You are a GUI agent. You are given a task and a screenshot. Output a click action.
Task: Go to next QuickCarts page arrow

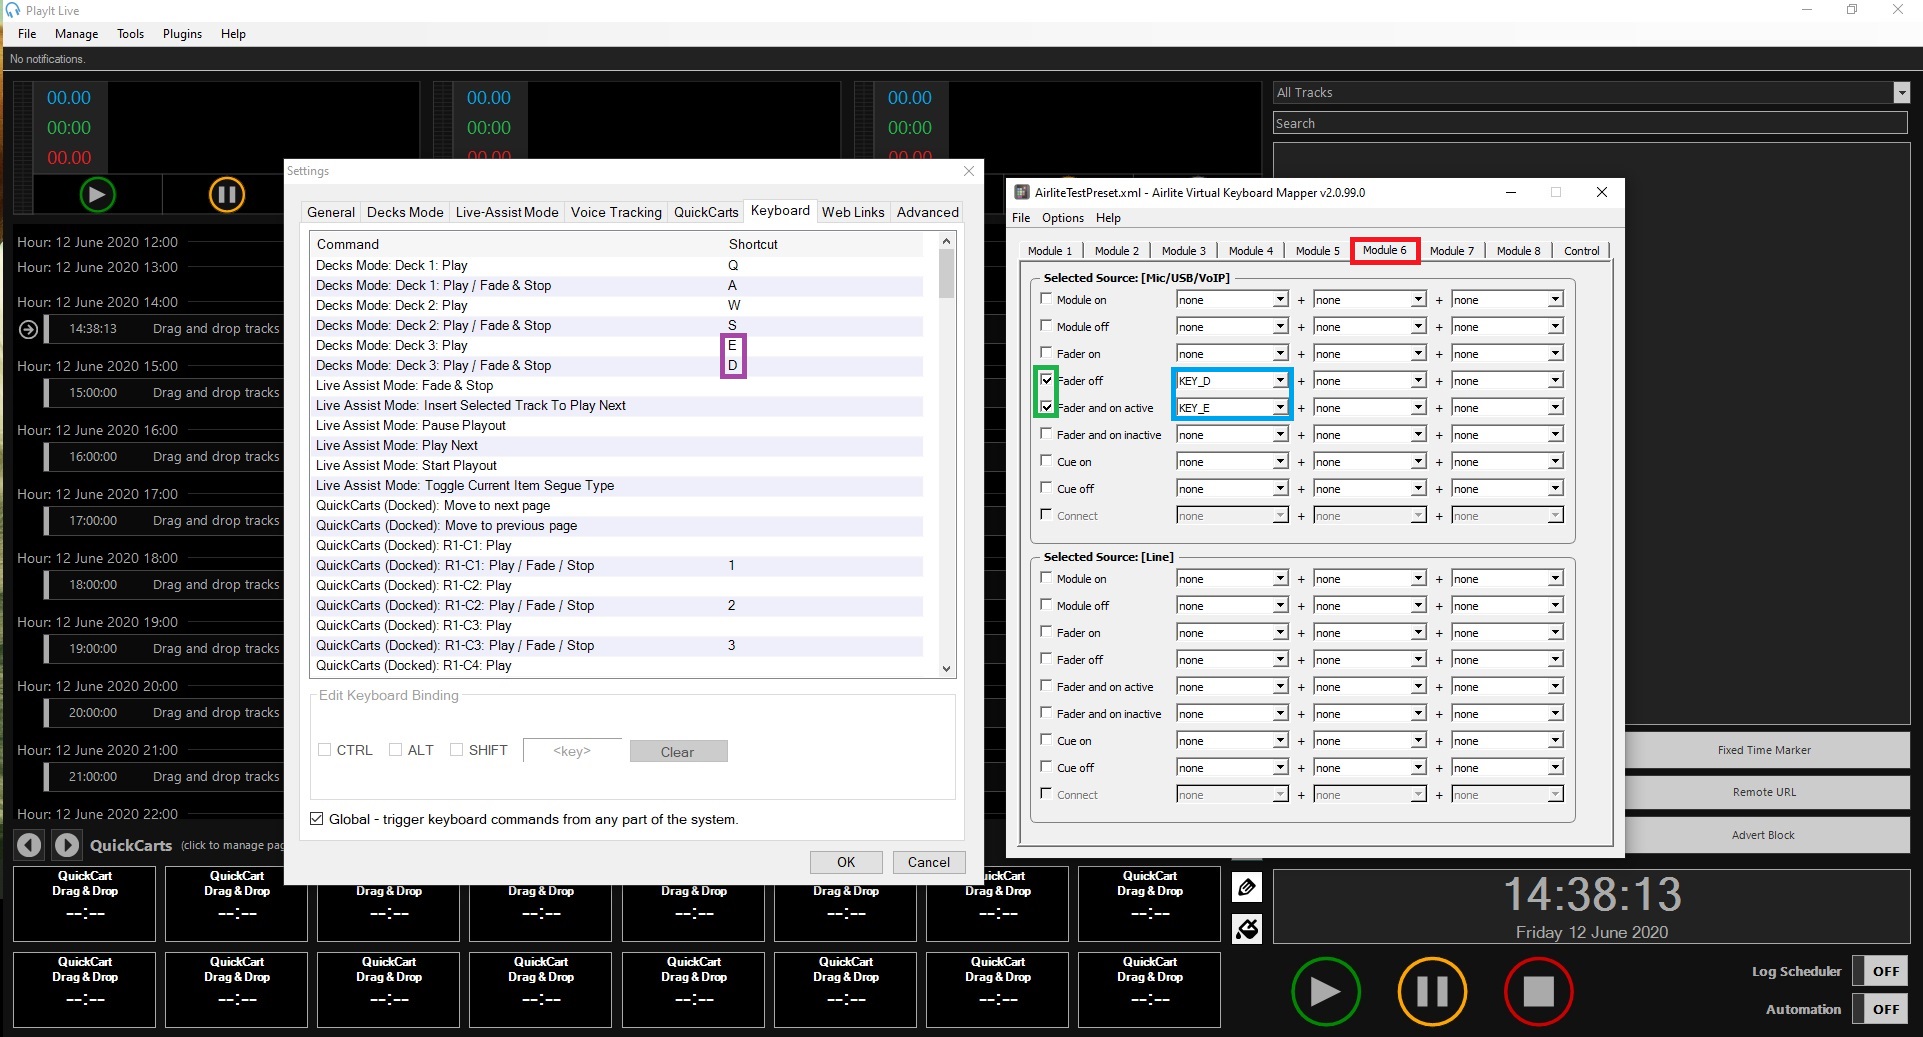(x=67, y=845)
